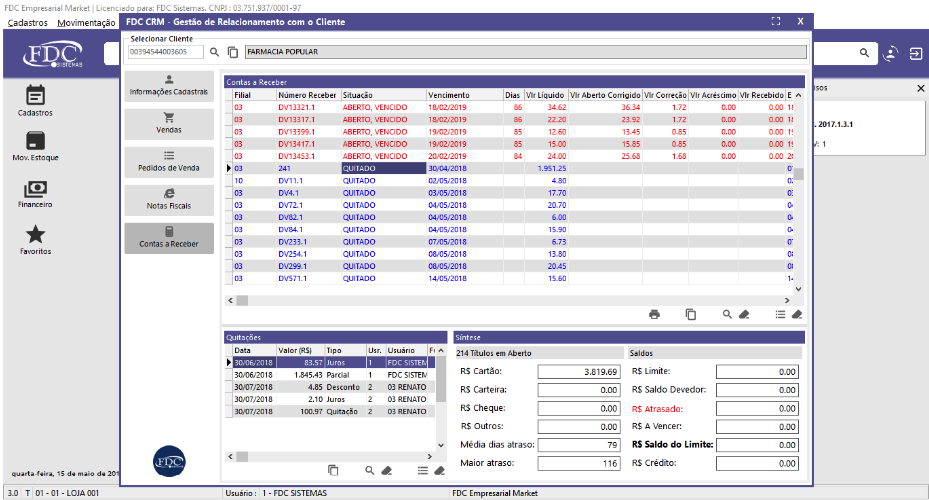Viewport: 929px width, 500px height.
Task: Open the Vendas section
Action: click(x=169, y=124)
